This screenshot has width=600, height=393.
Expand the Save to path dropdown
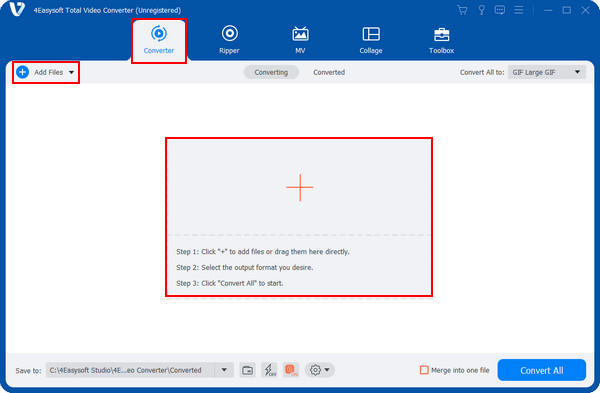(224, 370)
